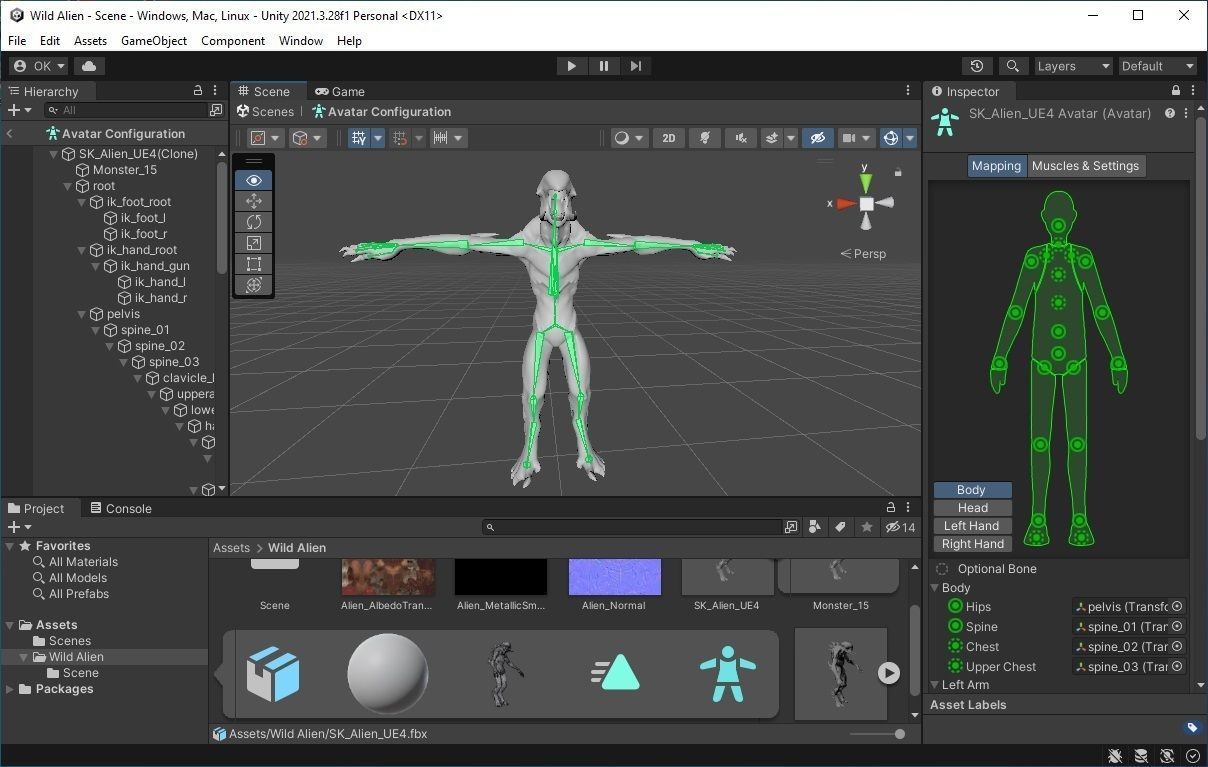1208x767 pixels.
Task: Open Inspector panel kebab menu
Action: [1195, 91]
